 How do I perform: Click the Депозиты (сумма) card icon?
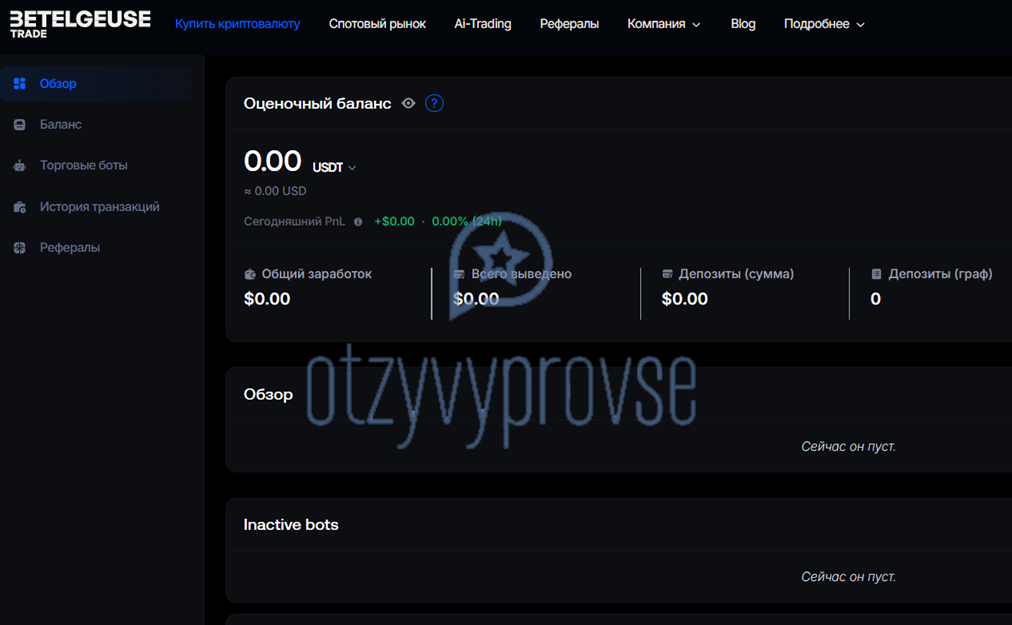click(x=667, y=274)
